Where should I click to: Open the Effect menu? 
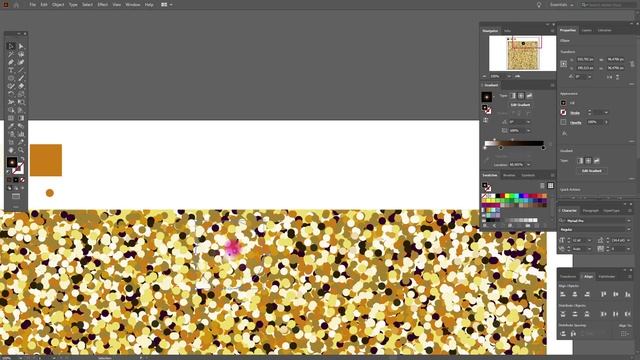click(x=102, y=4)
